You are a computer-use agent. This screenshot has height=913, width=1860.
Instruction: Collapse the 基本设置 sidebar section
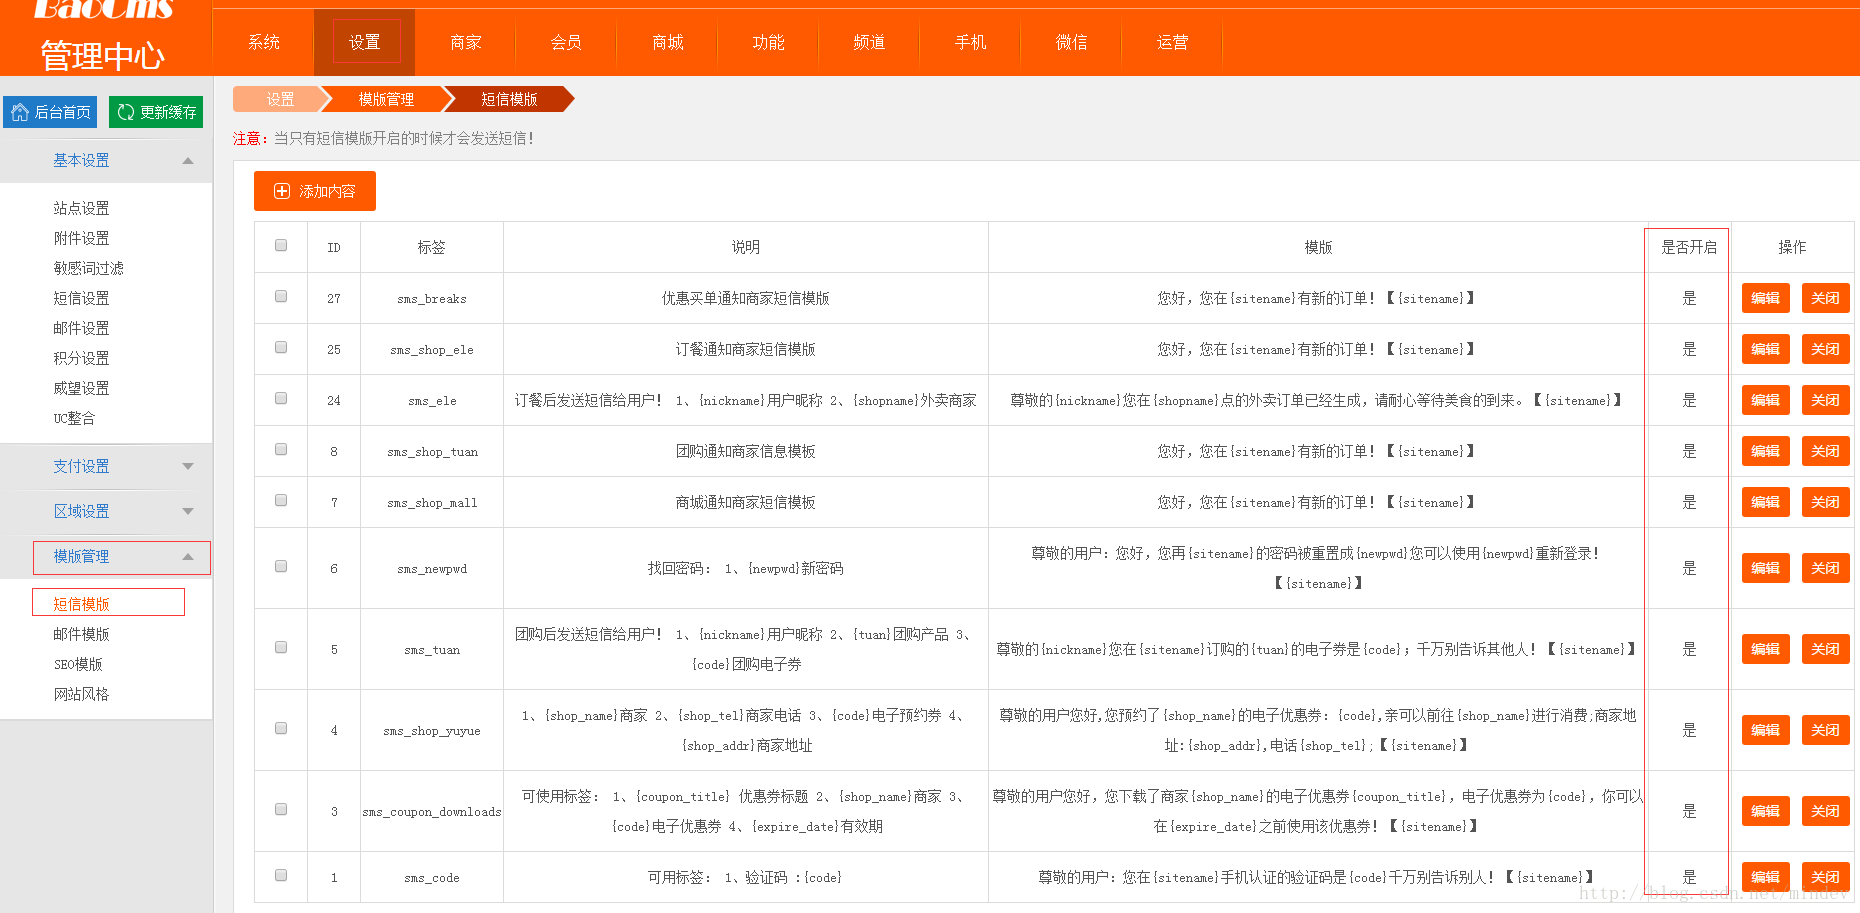106,160
